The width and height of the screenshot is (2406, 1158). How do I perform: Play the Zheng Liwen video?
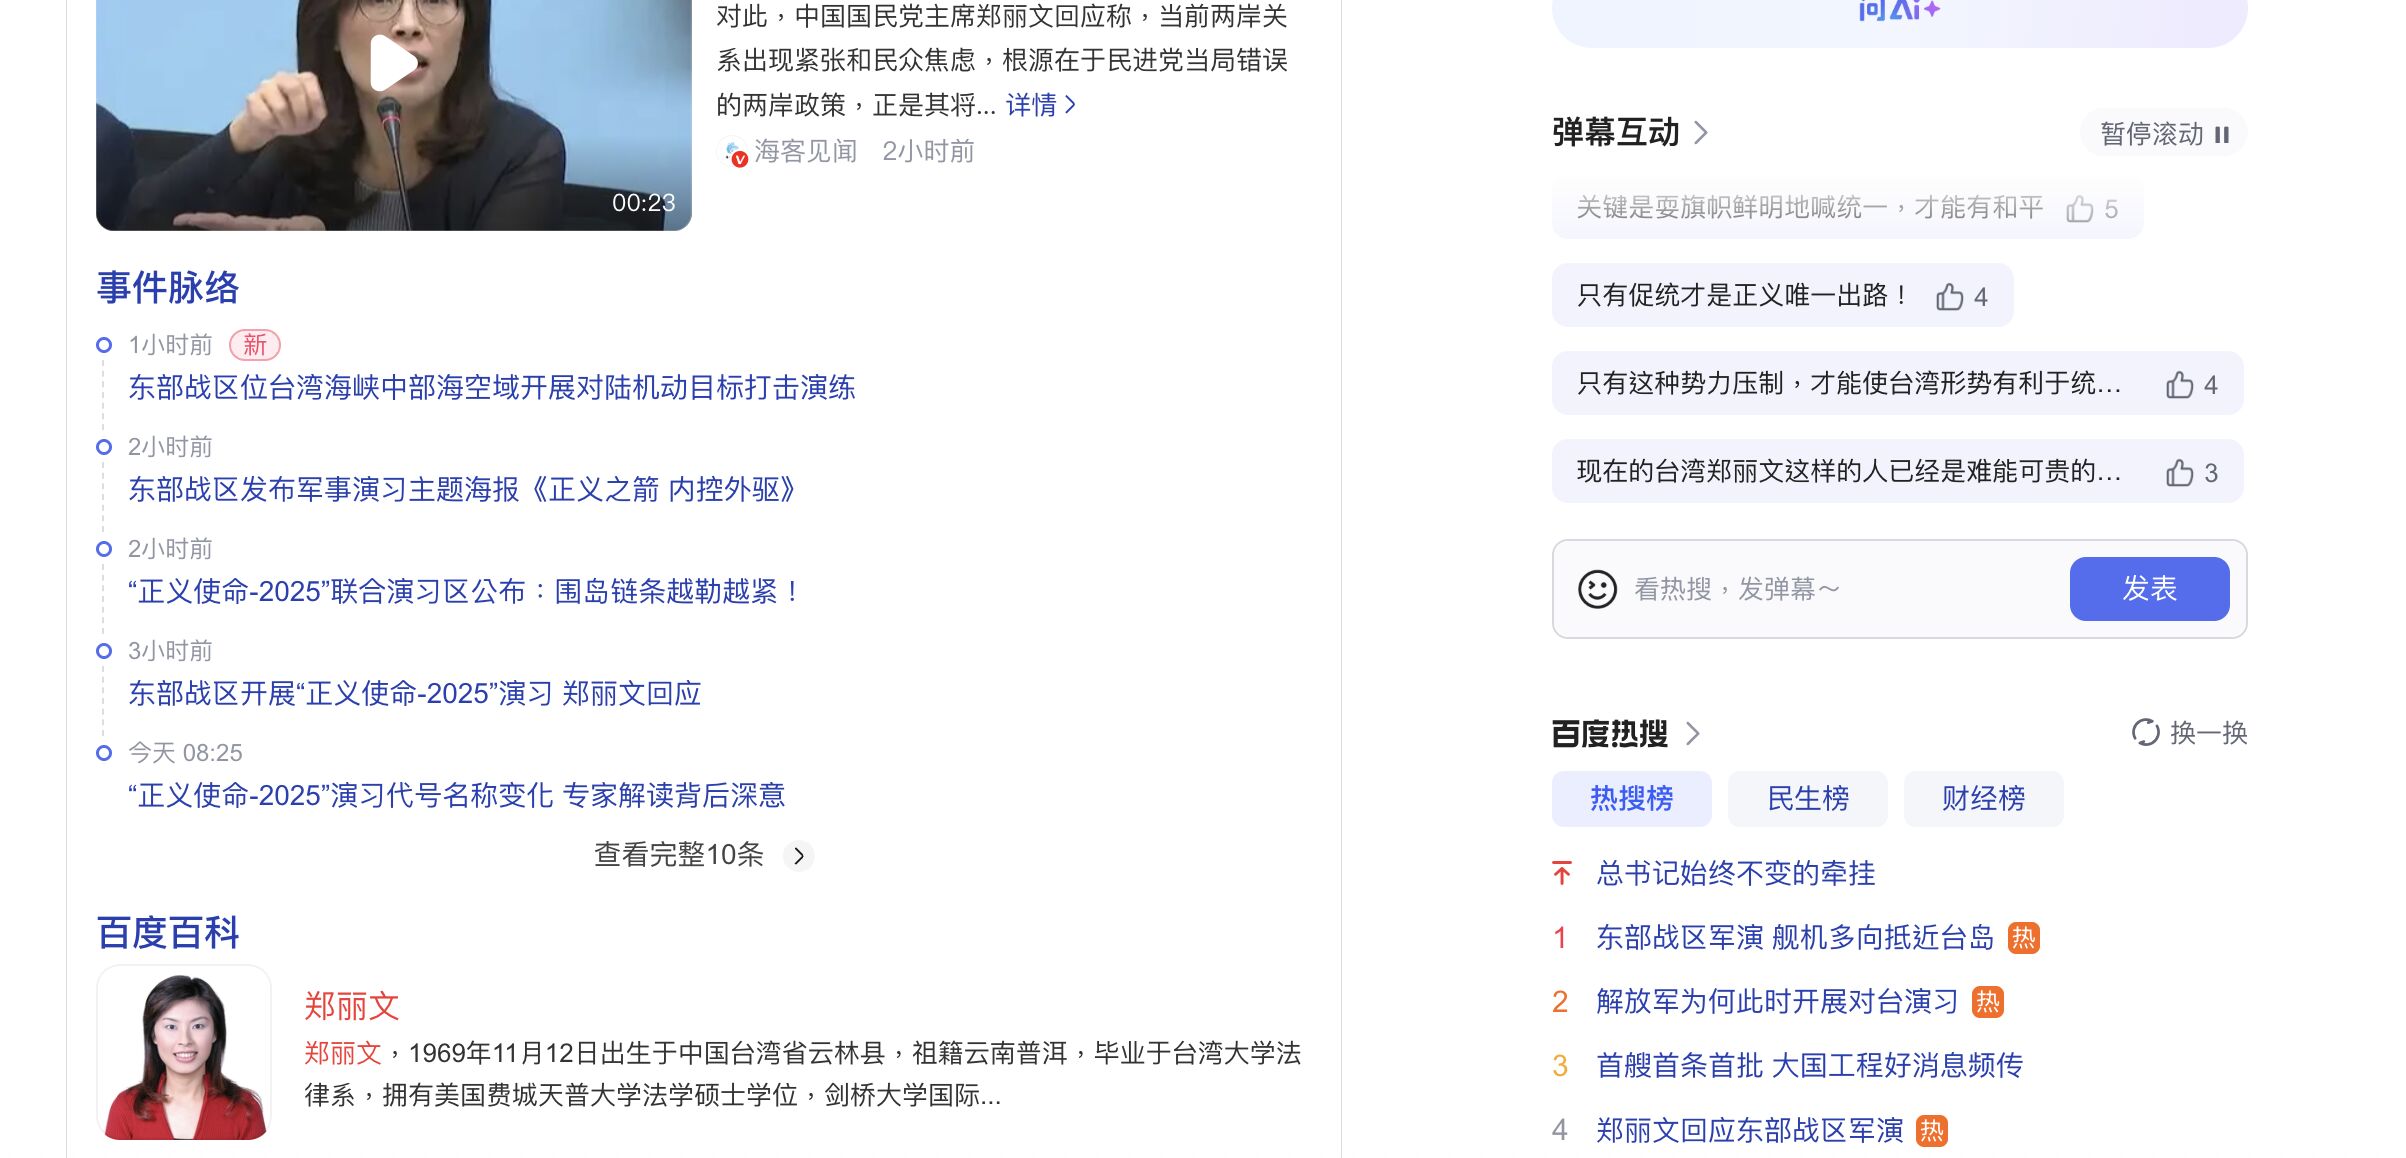pos(393,63)
